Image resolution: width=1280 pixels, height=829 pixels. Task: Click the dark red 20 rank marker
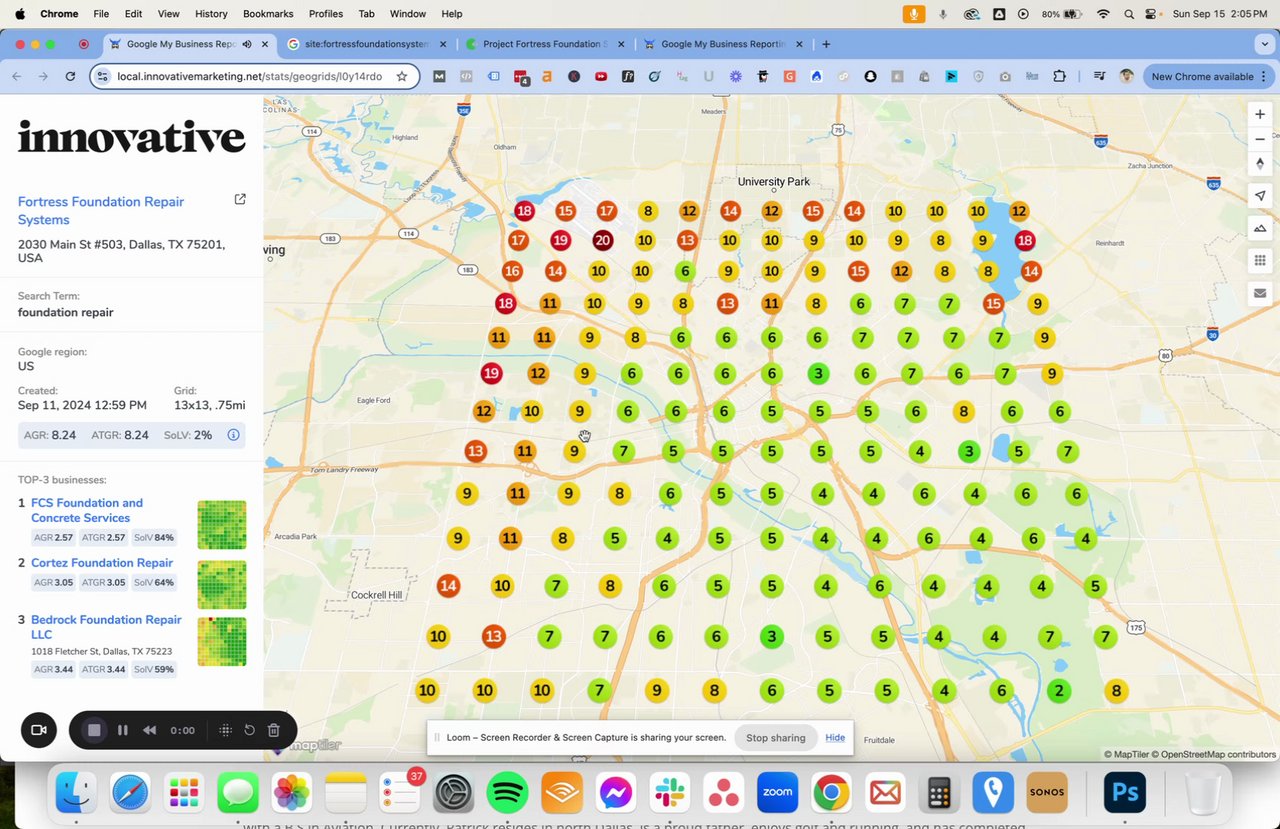pyautogui.click(x=602, y=240)
